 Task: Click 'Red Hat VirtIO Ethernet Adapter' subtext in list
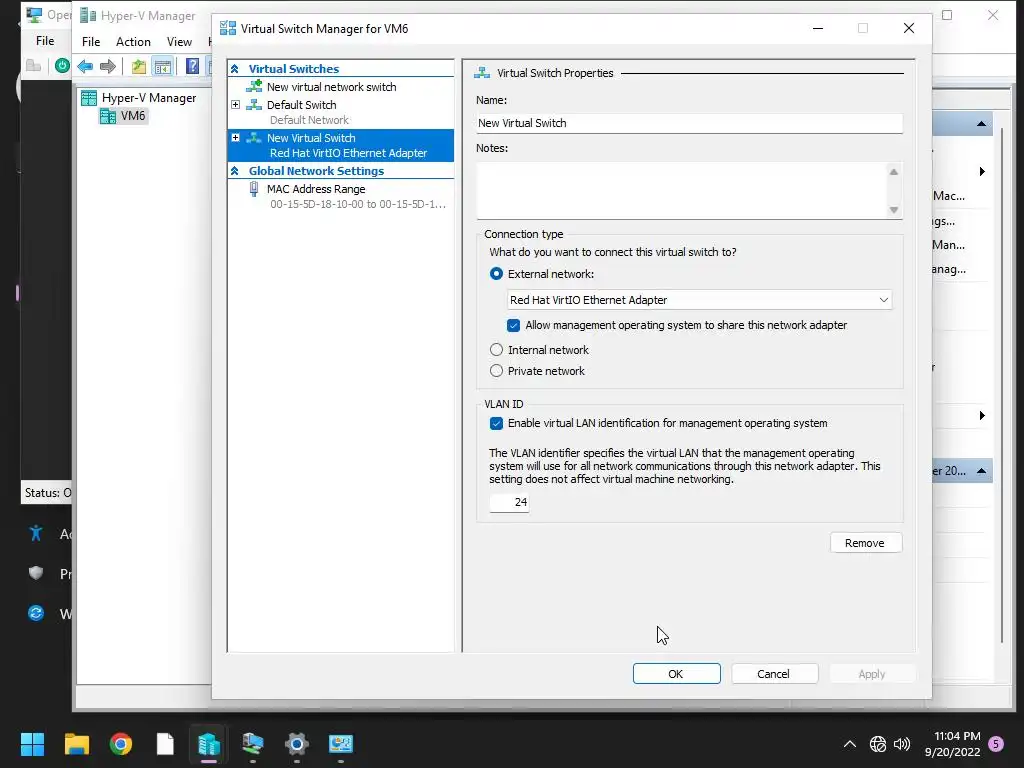349,153
